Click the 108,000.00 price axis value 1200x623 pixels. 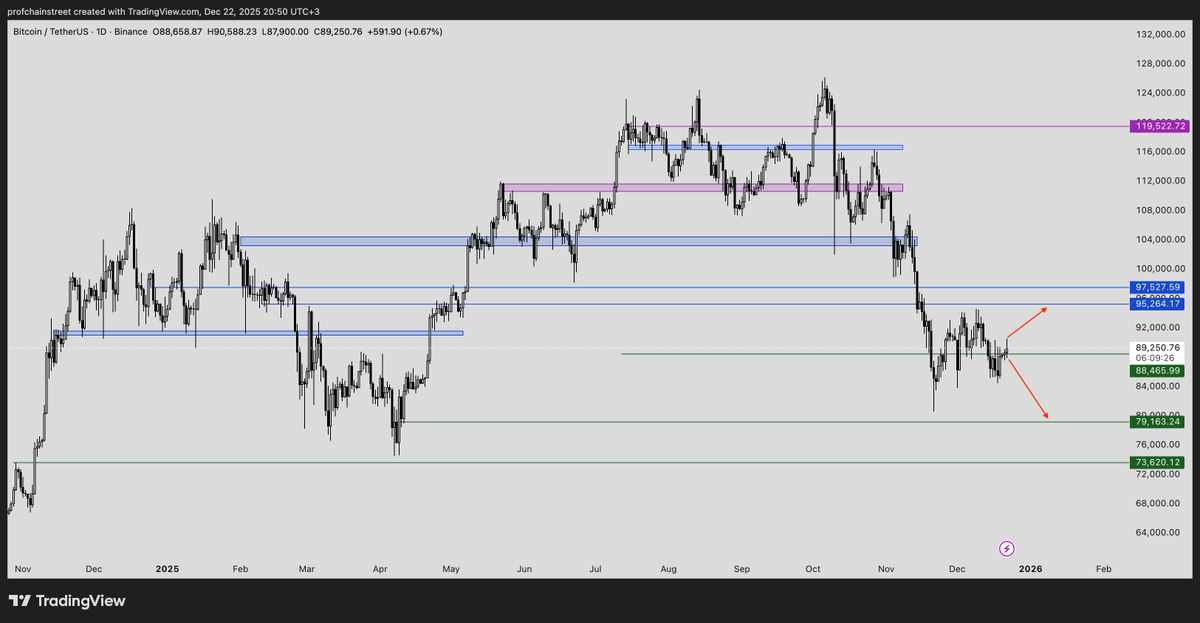(1160, 210)
